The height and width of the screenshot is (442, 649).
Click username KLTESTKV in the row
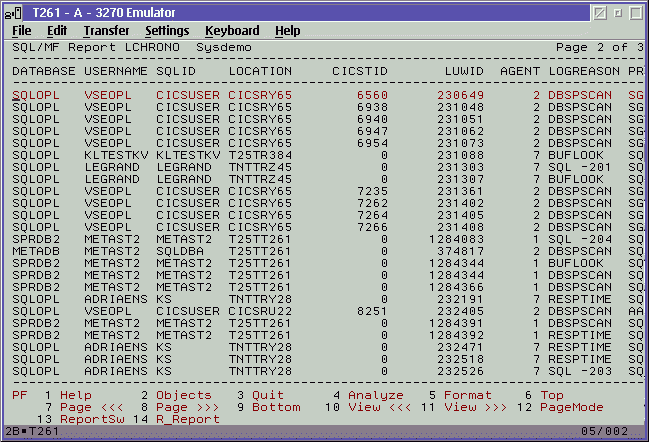click(116, 155)
